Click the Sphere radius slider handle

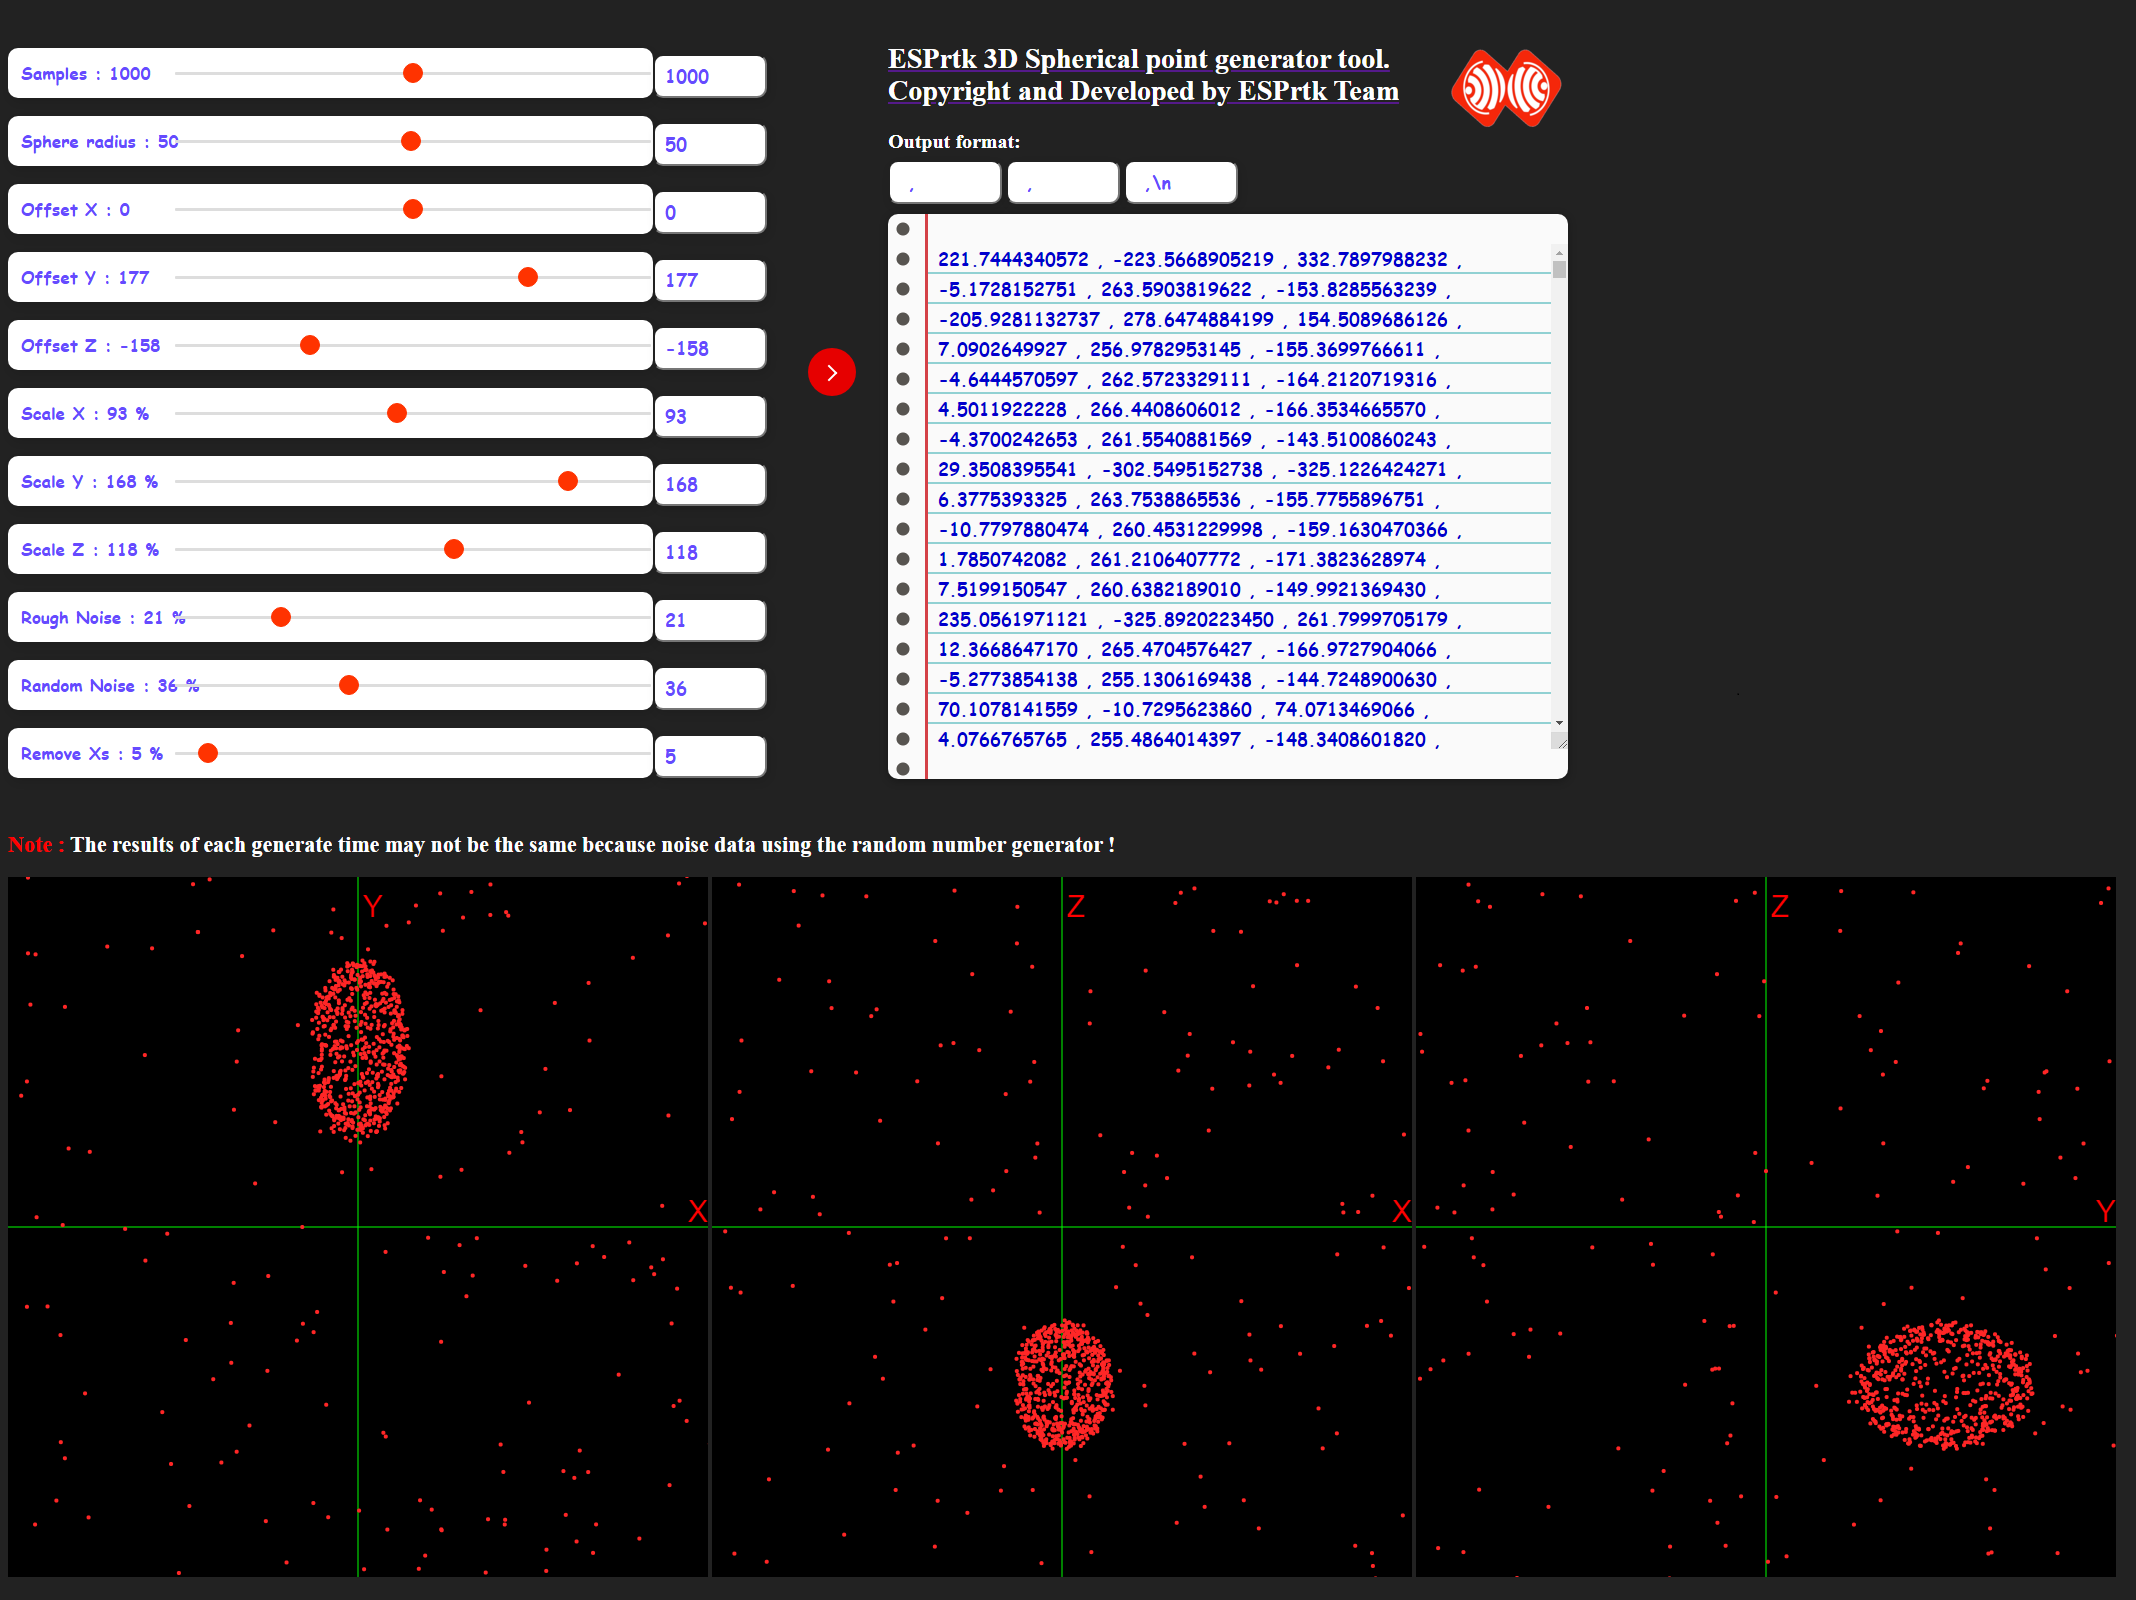[x=411, y=141]
